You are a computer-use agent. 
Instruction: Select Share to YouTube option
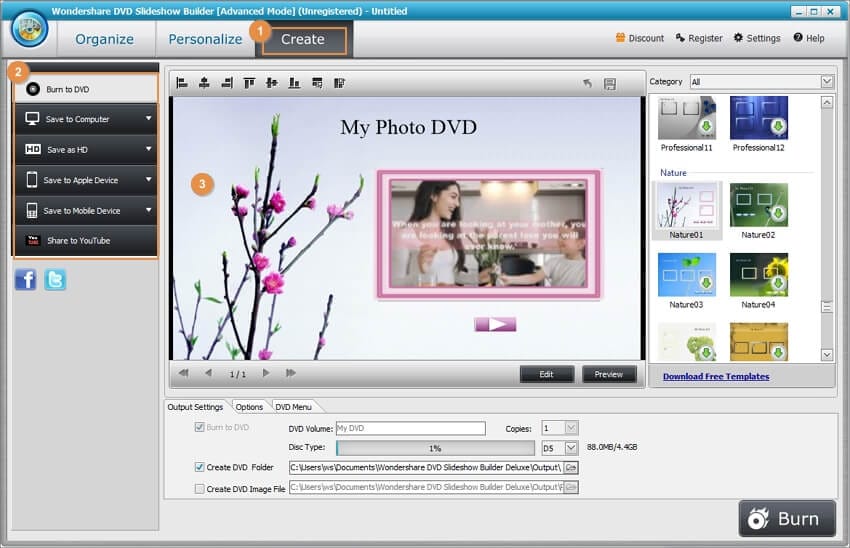pos(86,241)
